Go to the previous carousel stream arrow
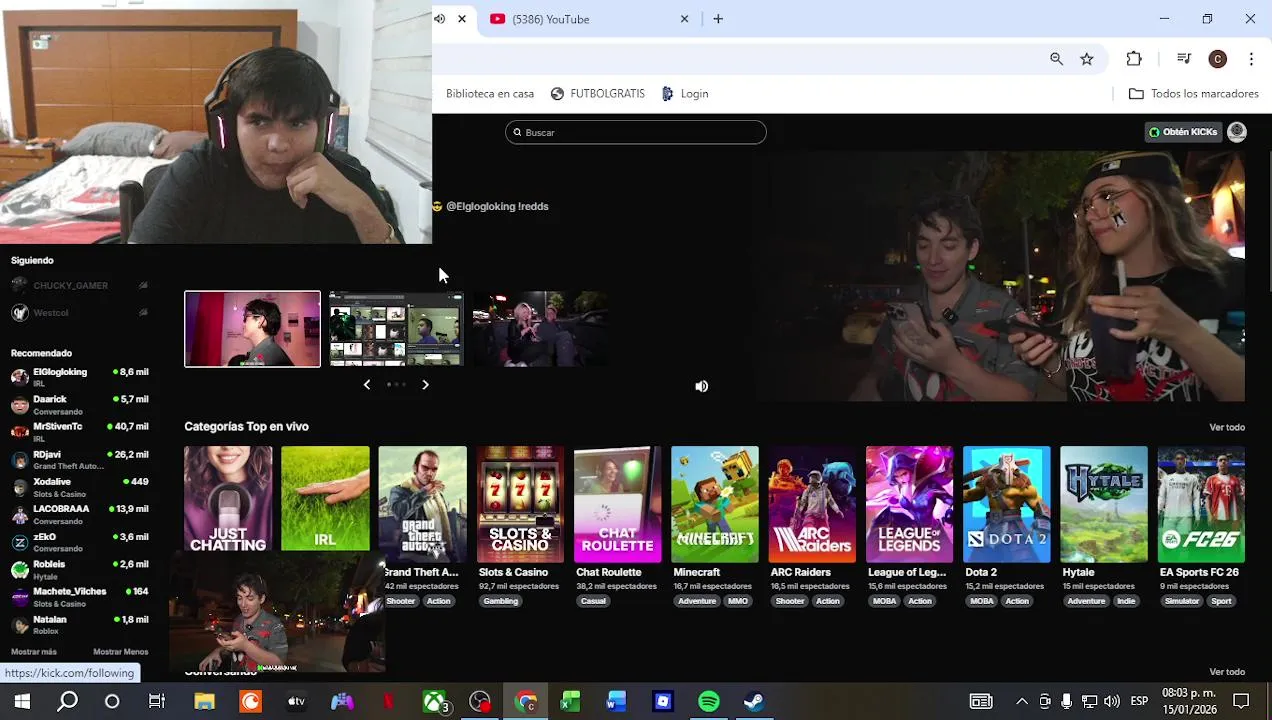Viewport: 1272px width, 720px height. (367, 384)
